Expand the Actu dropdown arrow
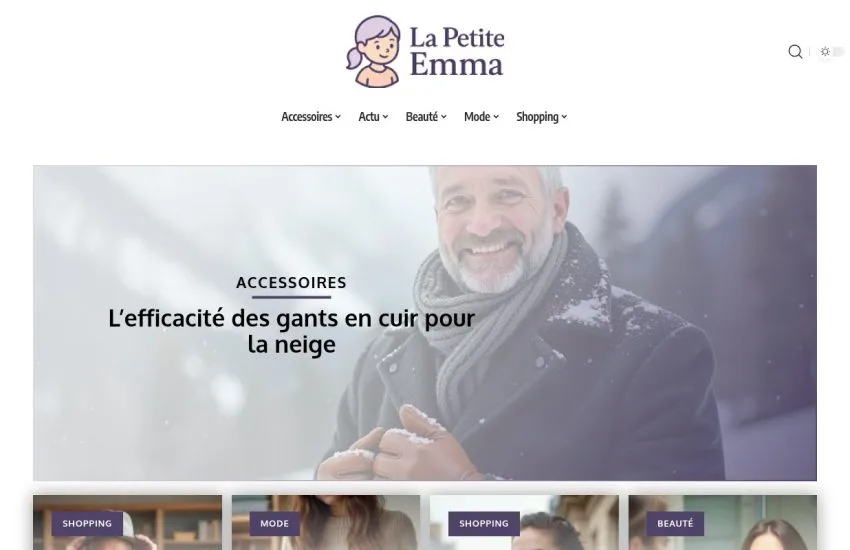 coord(385,117)
